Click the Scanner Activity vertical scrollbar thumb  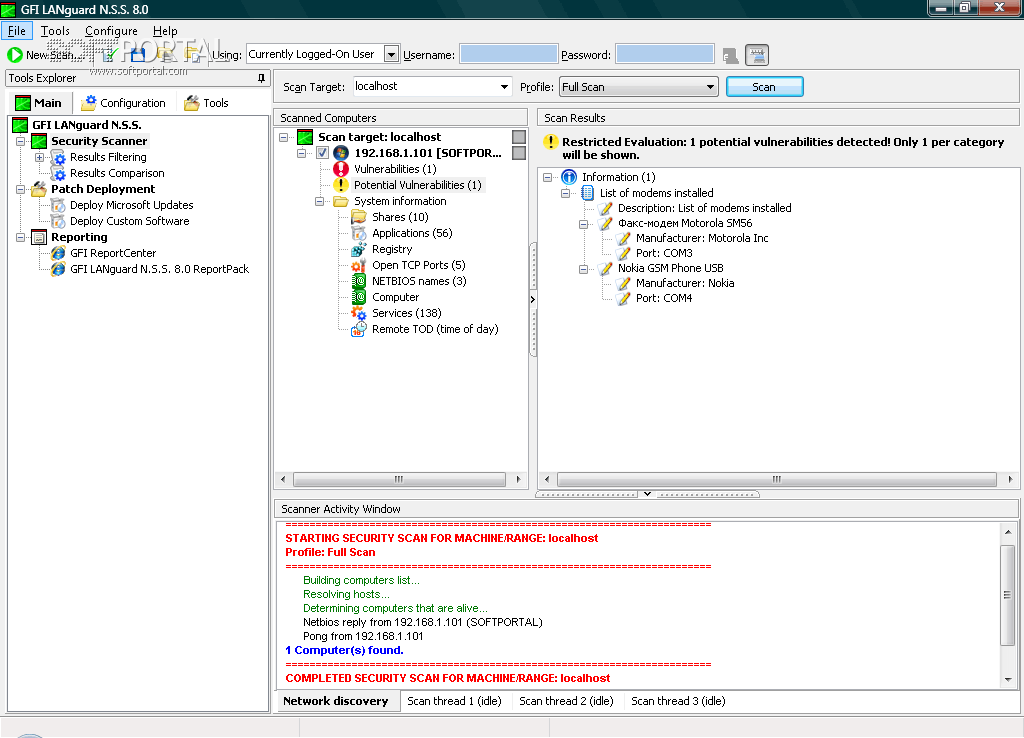[1007, 595]
